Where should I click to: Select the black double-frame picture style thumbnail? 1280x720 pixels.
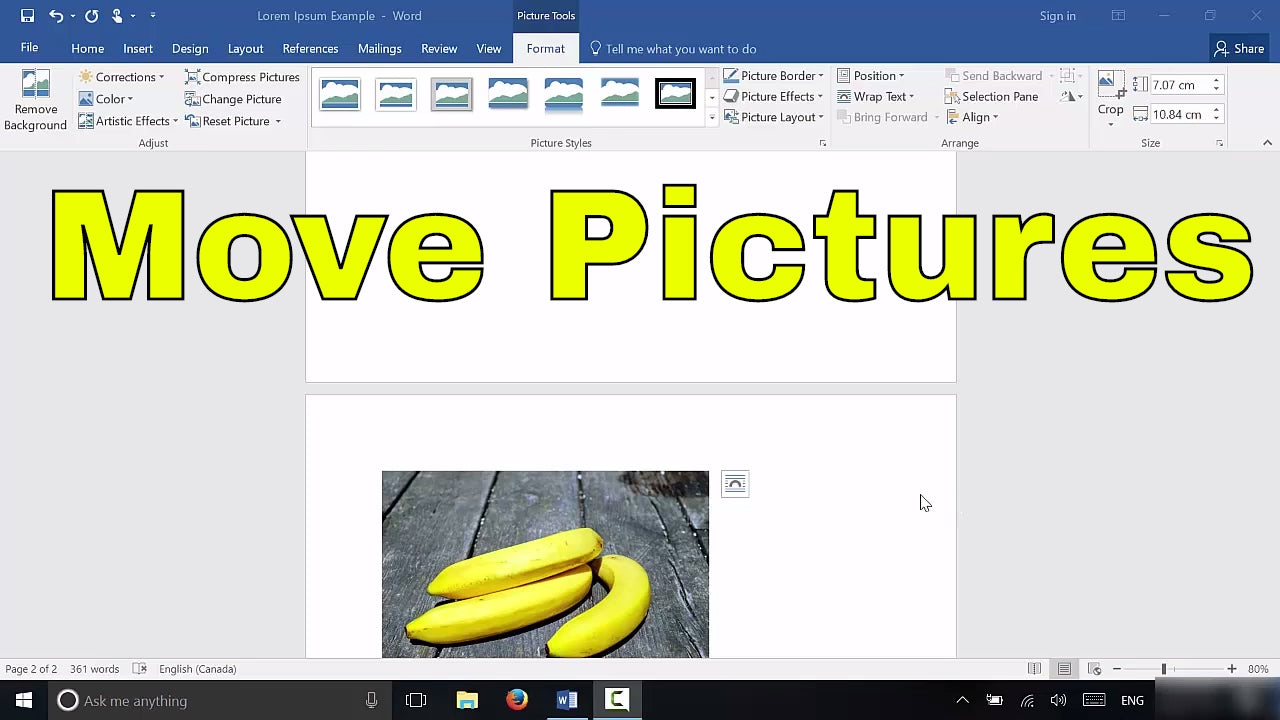(675, 94)
